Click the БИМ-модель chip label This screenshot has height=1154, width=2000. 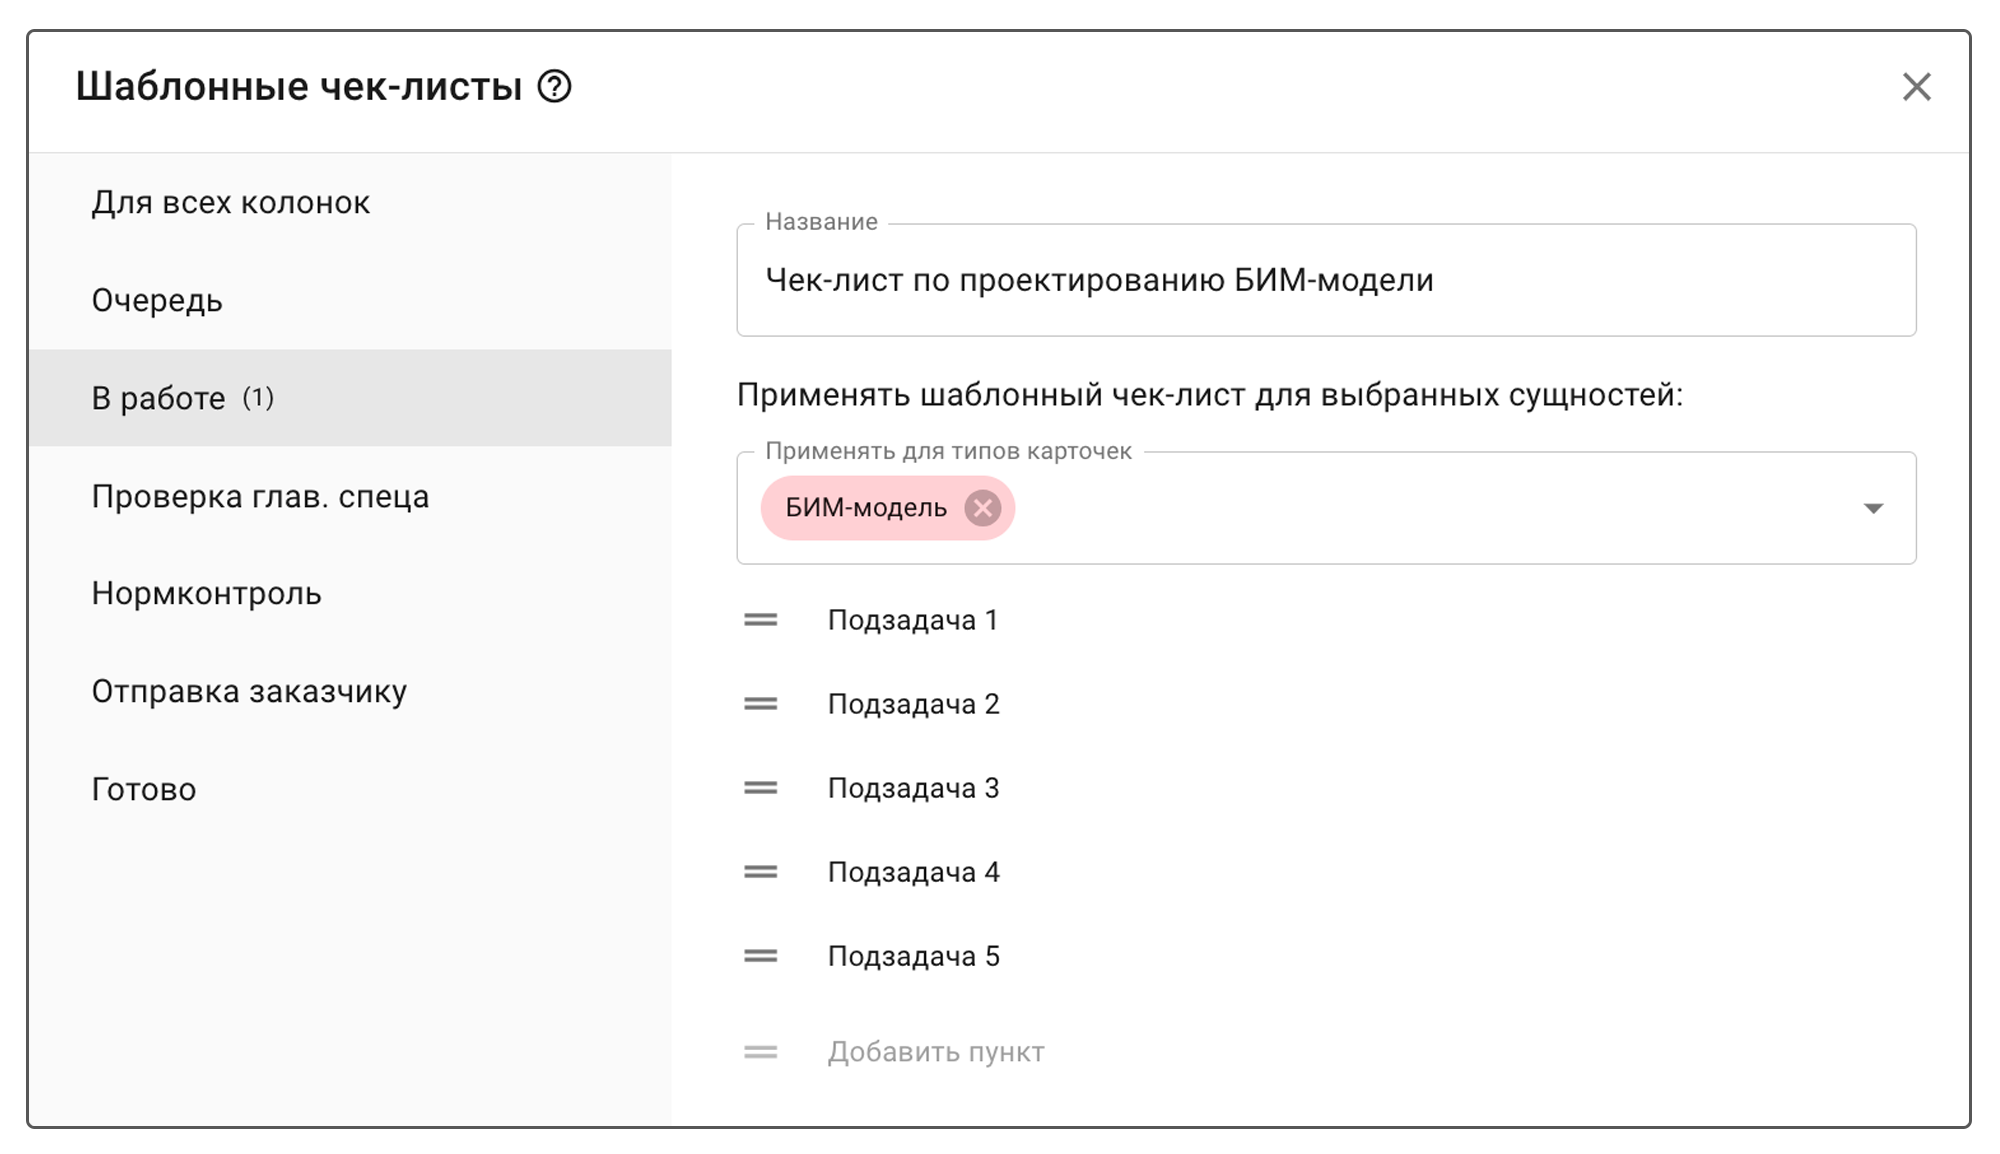coord(866,508)
